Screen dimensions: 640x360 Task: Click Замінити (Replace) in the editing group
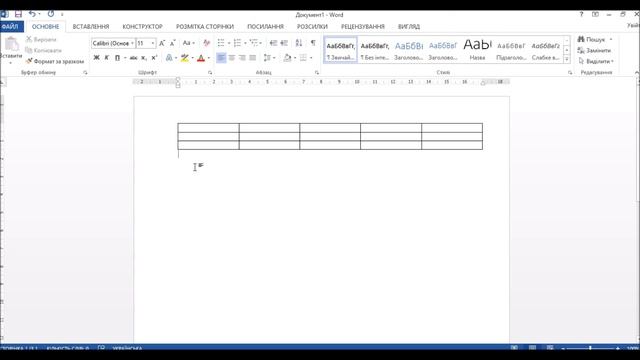tap(594, 51)
